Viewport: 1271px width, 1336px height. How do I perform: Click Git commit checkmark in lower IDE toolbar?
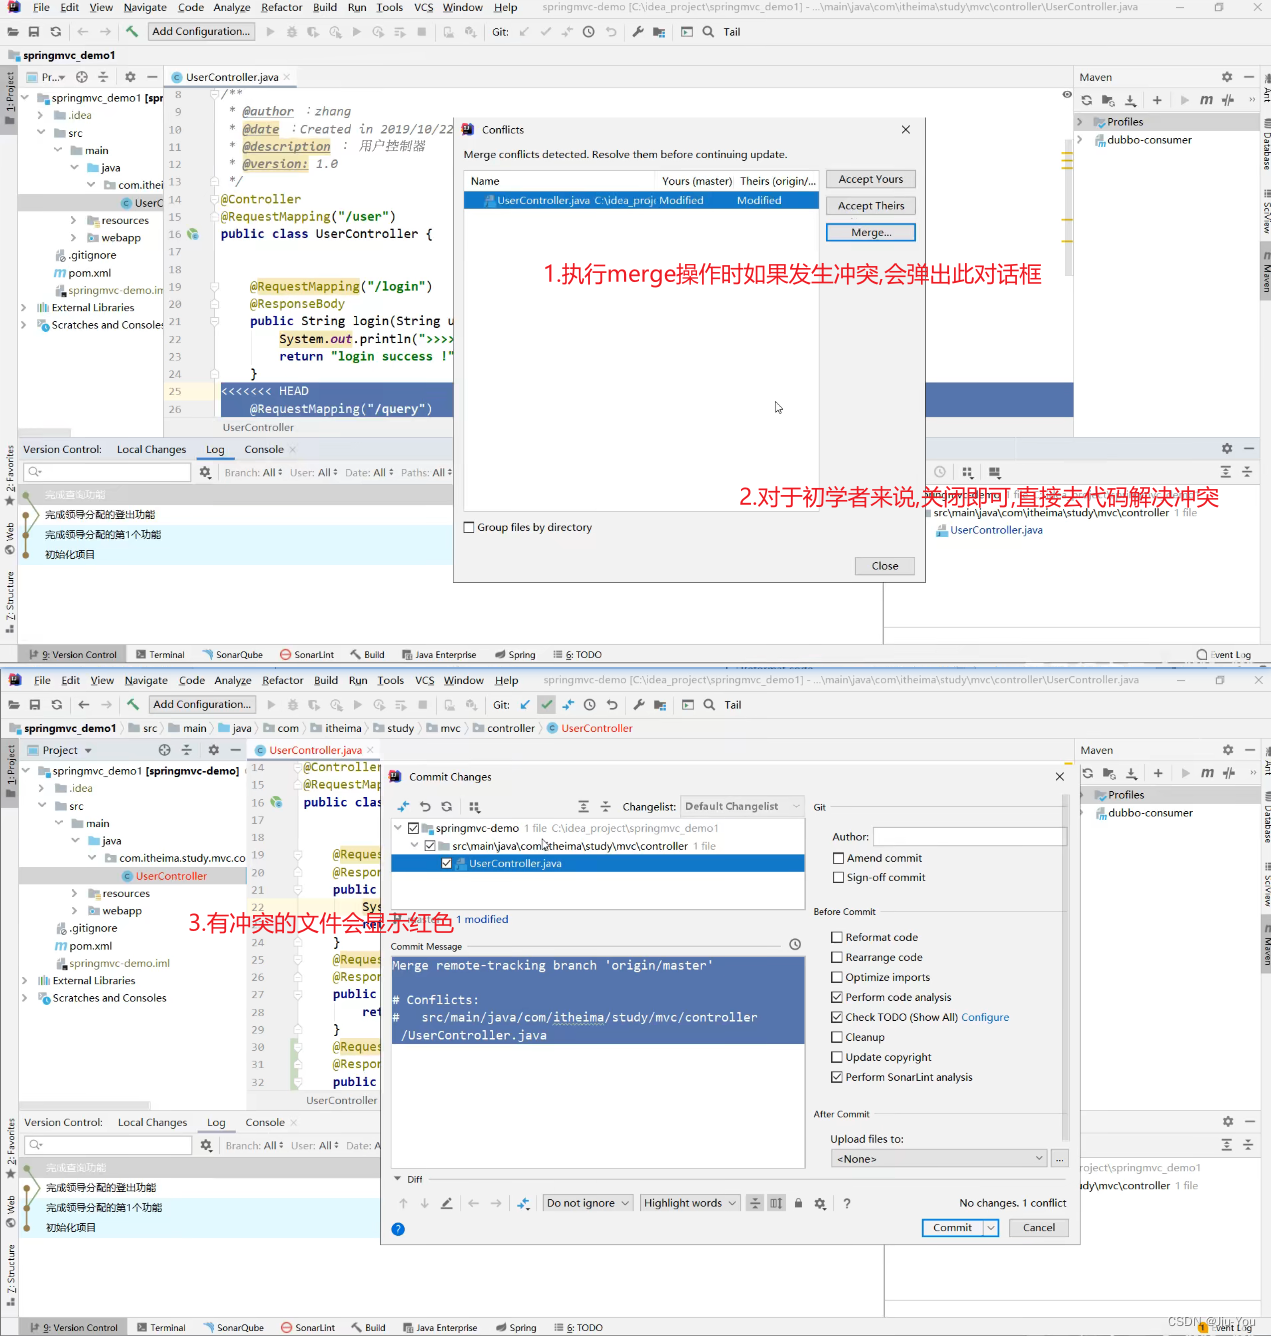point(547,705)
